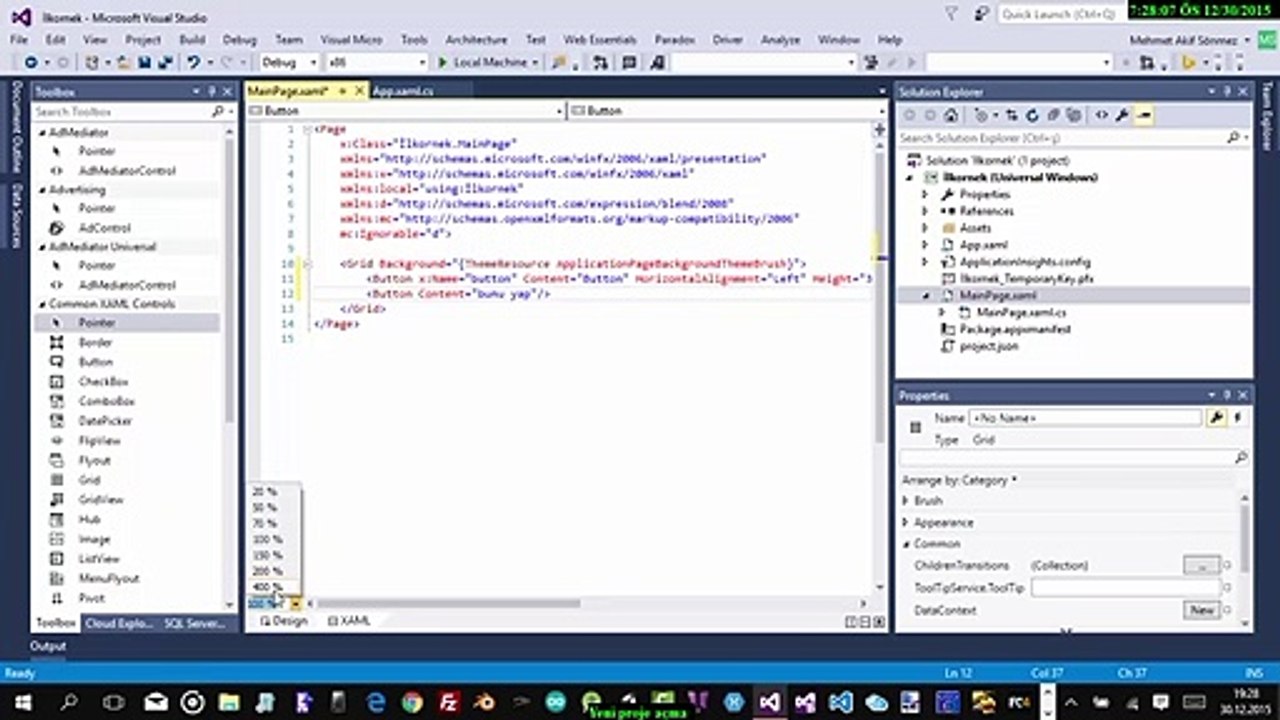Click View Code icon in Solution Explorer
Image resolution: width=1280 pixels, height=720 pixels.
click(x=1101, y=115)
